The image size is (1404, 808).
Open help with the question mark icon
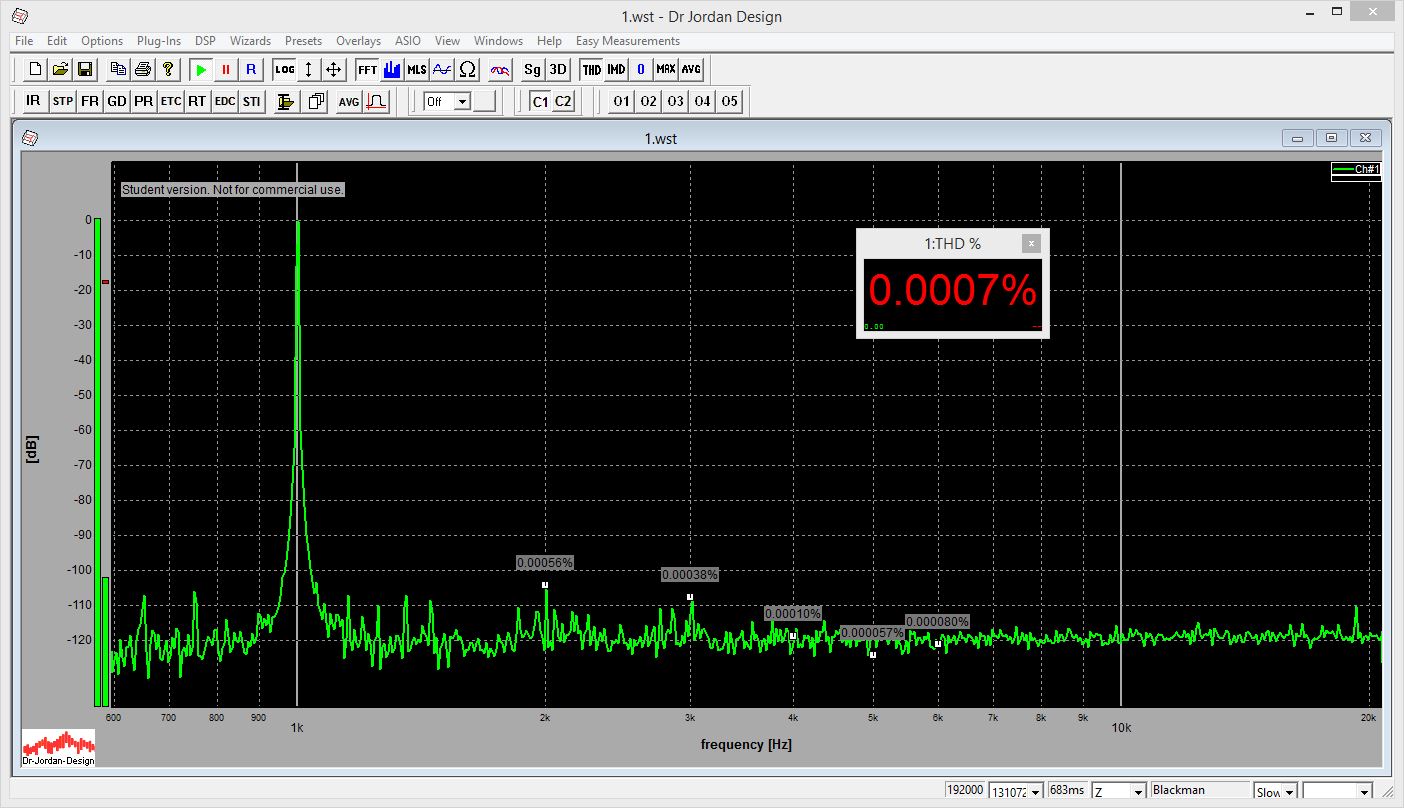click(x=168, y=69)
